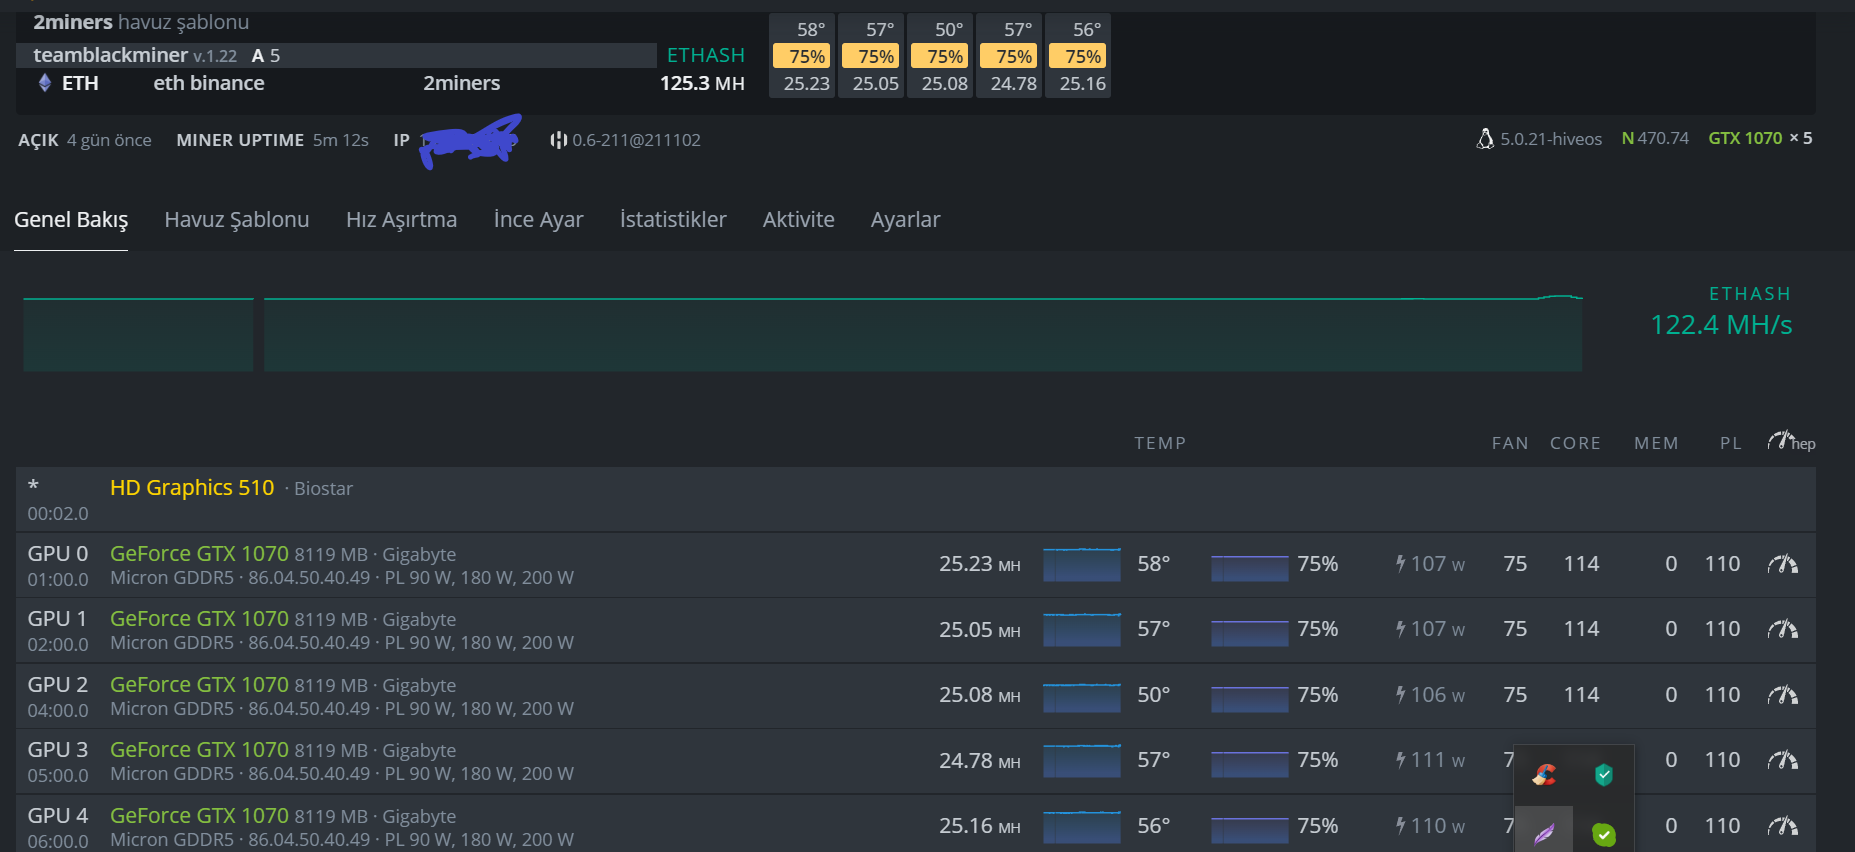Click the power limit 110 in GPU 2 row
The width and height of the screenshot is (1855, 852).
(x=1722, y=695)
